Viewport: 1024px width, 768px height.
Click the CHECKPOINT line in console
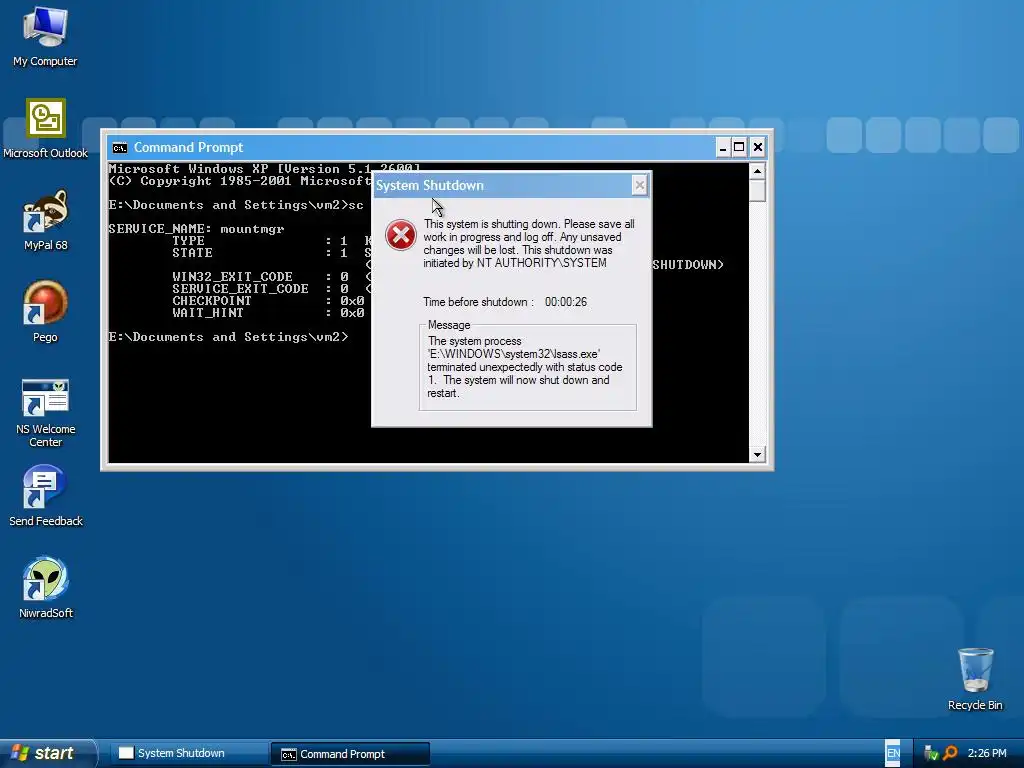pyautogui.click(x=268, y=300)
